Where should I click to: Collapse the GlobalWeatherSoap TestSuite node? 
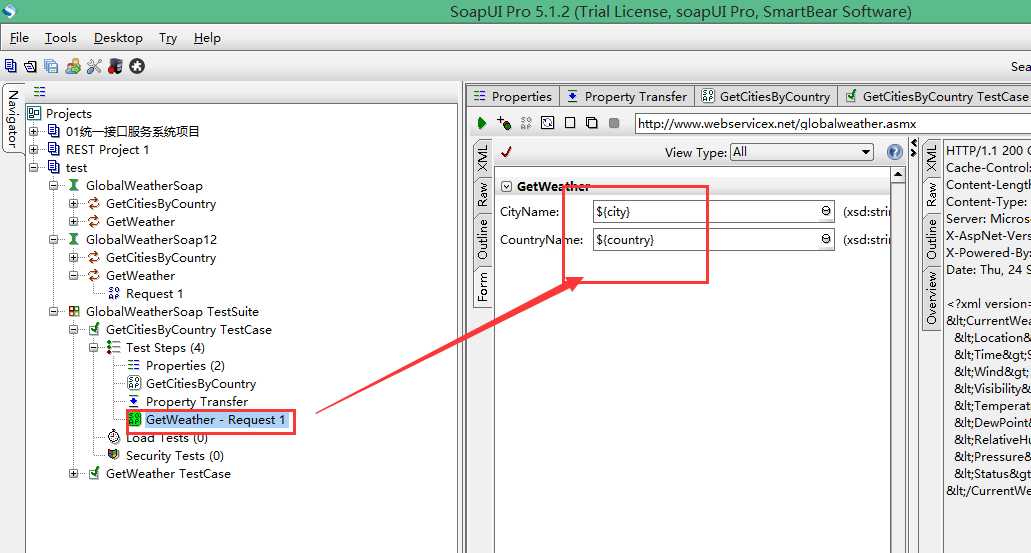(x=53, y=312)
